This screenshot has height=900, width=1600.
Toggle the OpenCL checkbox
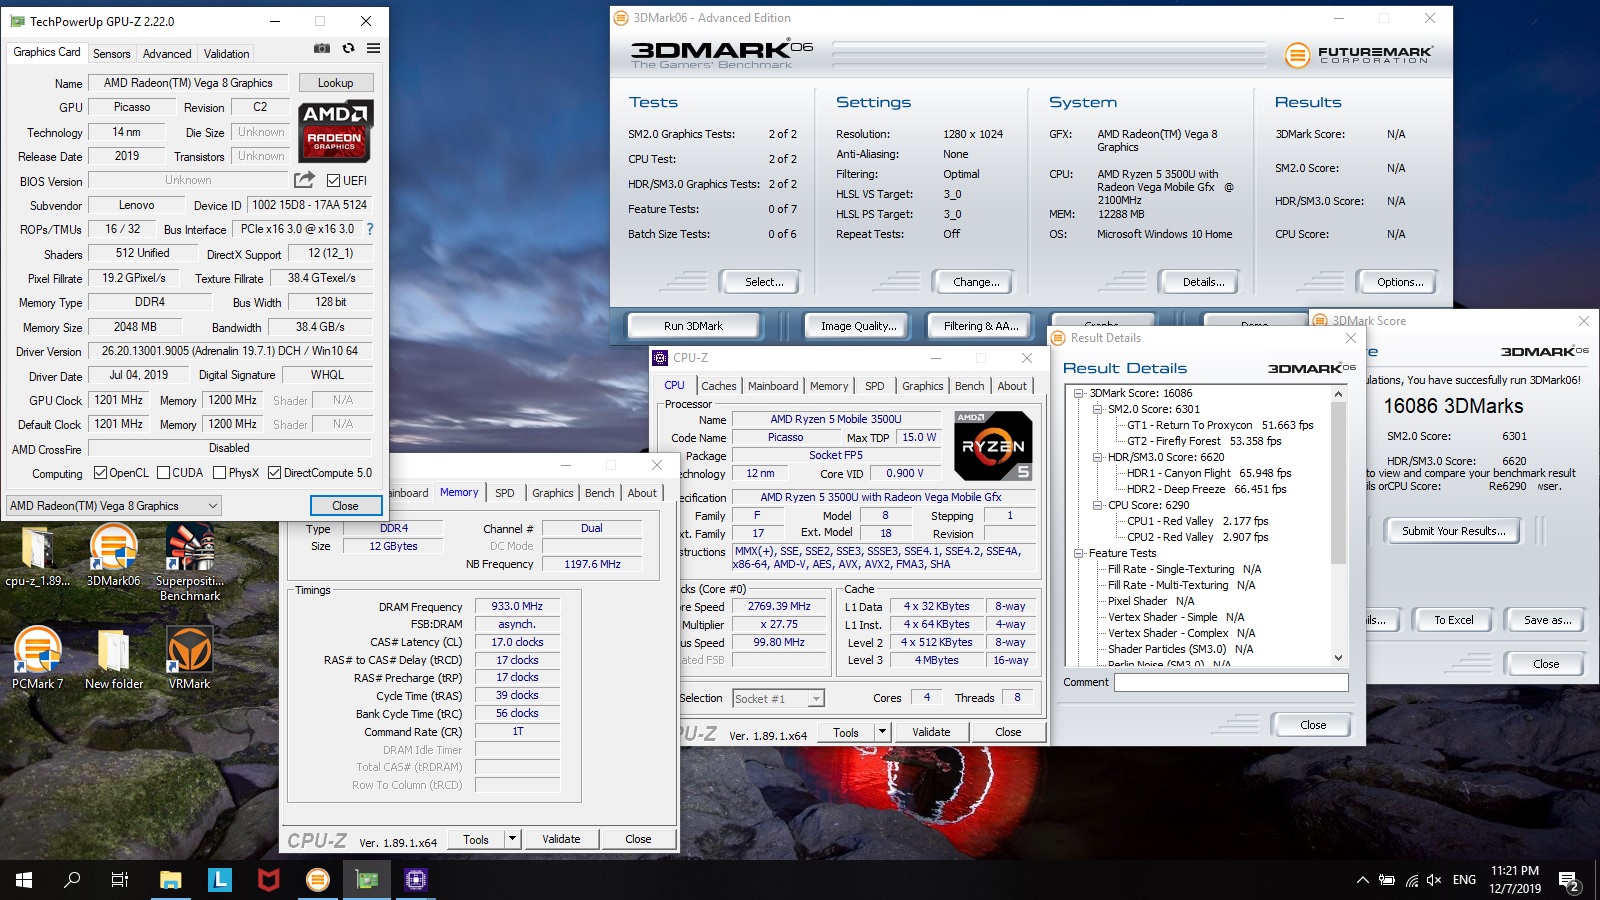[100, 473]
